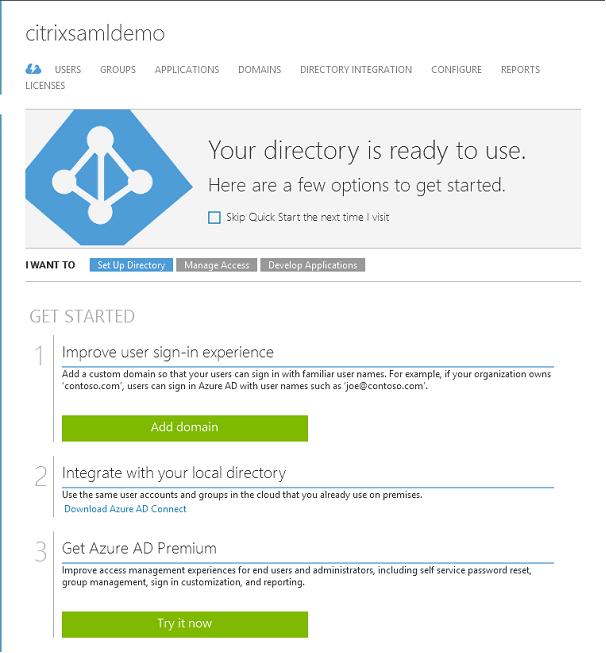Screen dimensions: 606x653
Task: Click the Quick Start cloud icon
Action: click(33, 69)
